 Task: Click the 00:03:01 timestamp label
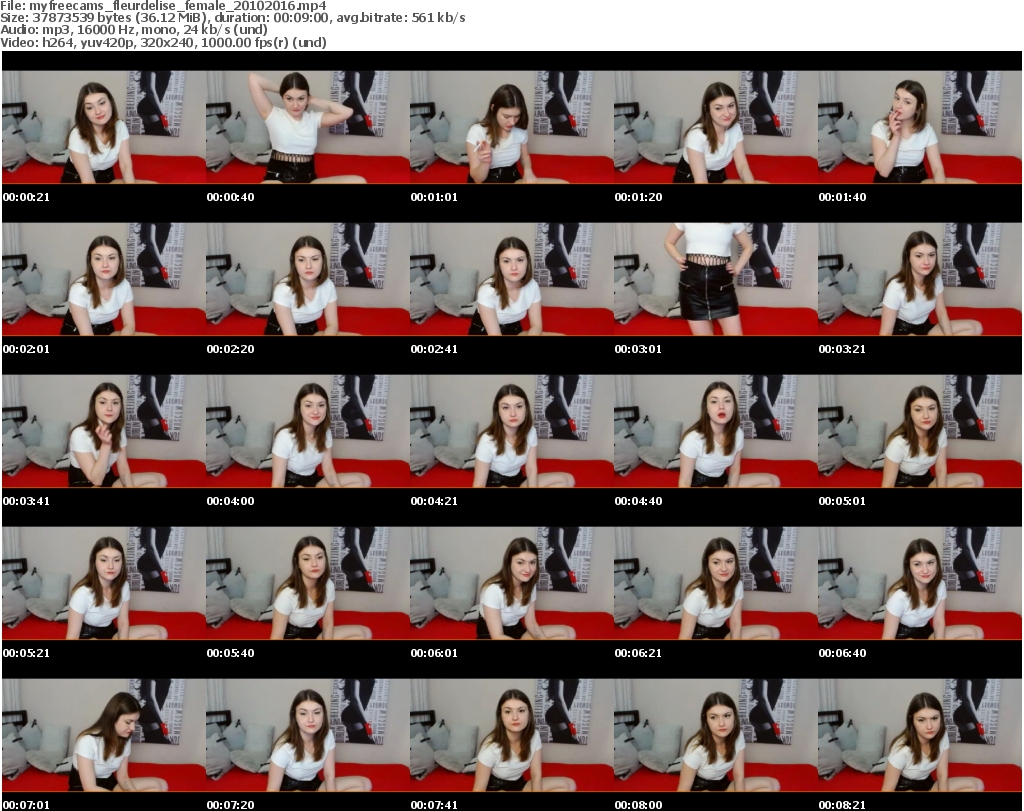[638, 349]
